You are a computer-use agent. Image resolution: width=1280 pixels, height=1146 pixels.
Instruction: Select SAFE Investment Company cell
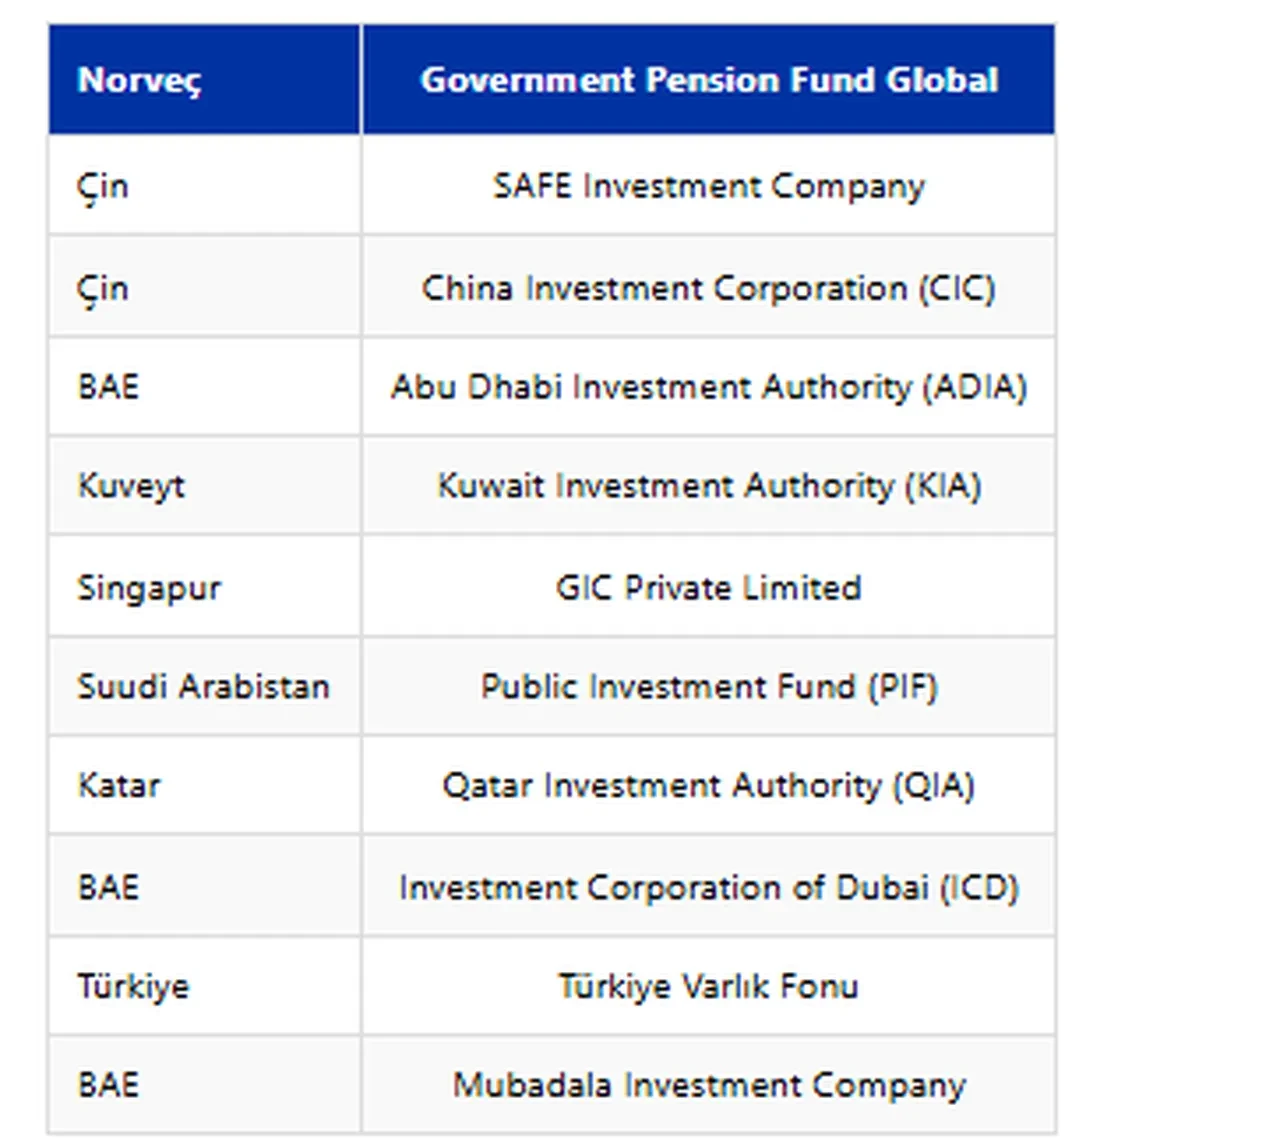coord(708,186)
